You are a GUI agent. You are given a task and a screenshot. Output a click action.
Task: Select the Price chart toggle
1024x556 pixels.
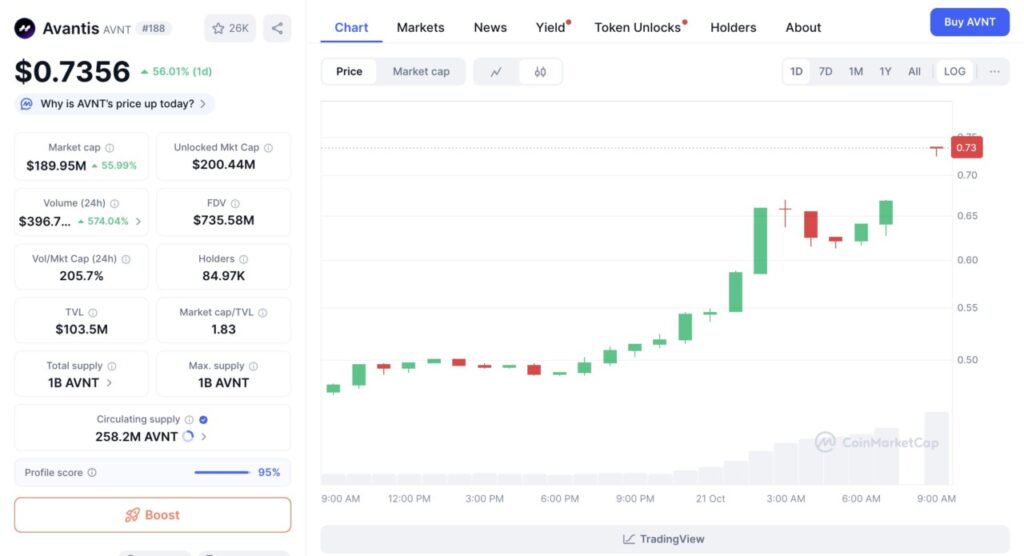click(349, 72)
